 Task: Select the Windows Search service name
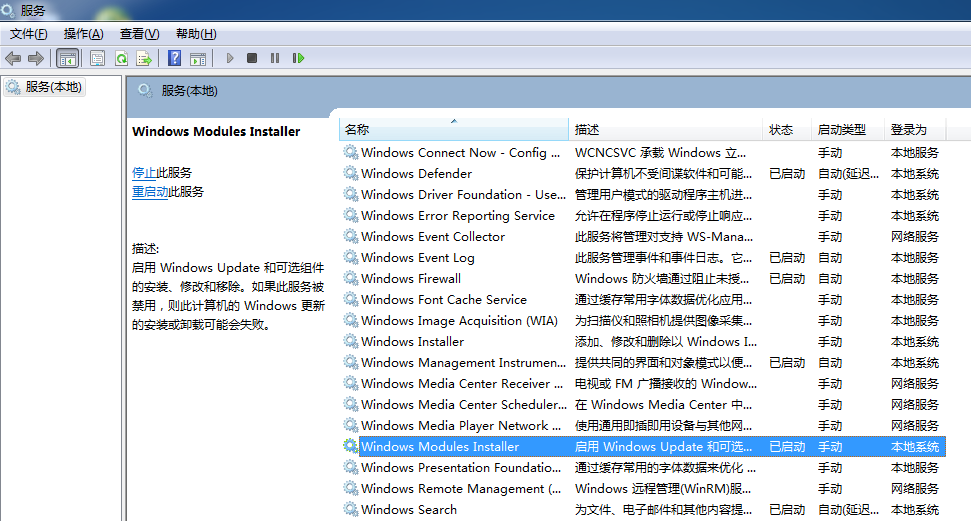pyautogui.click(x=409, y=510)
